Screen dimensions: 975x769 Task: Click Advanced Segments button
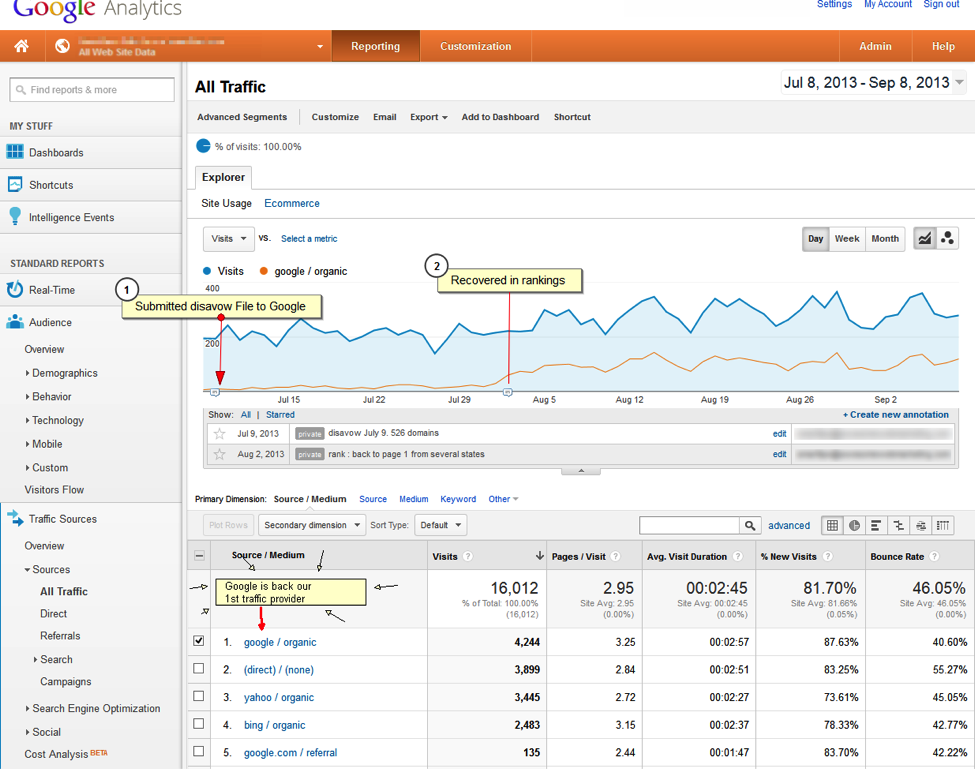point(242,117)
